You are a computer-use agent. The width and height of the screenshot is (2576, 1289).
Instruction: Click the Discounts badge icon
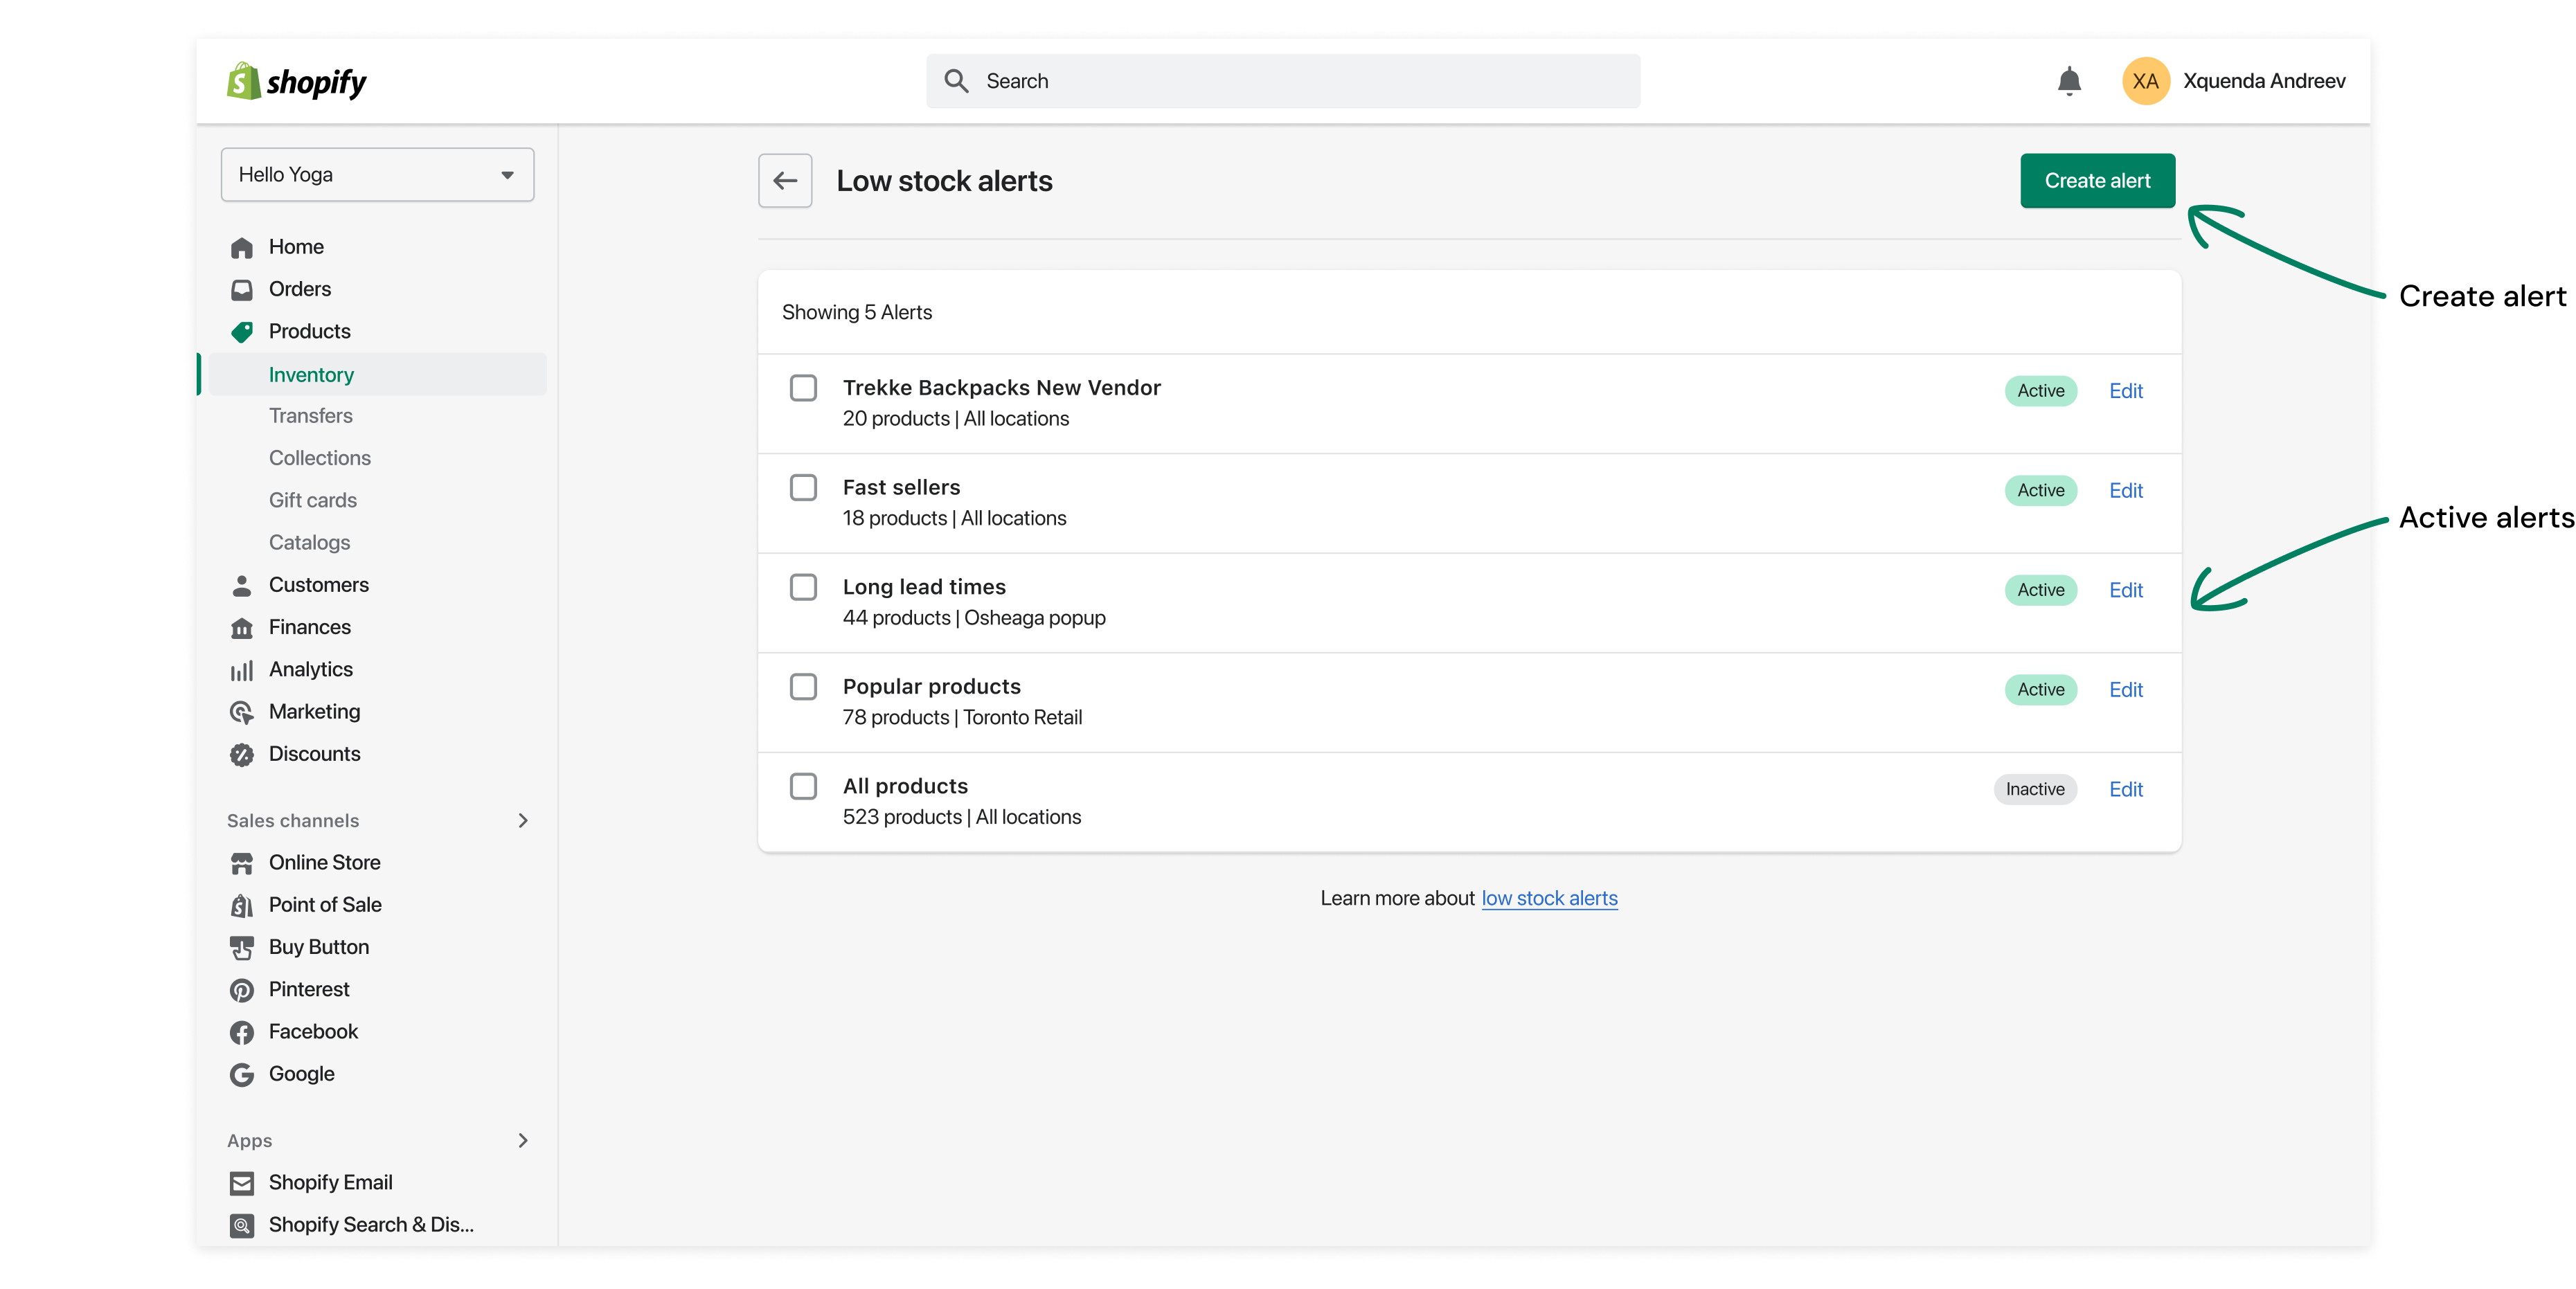[x=242, y=755]
